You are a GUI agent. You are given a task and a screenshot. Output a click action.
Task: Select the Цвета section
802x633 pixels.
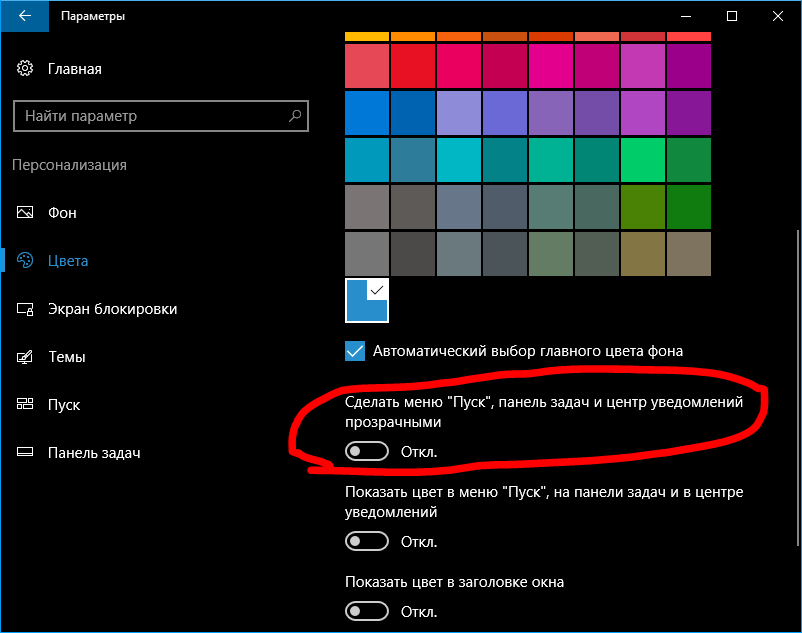click(x=68, y=261)
